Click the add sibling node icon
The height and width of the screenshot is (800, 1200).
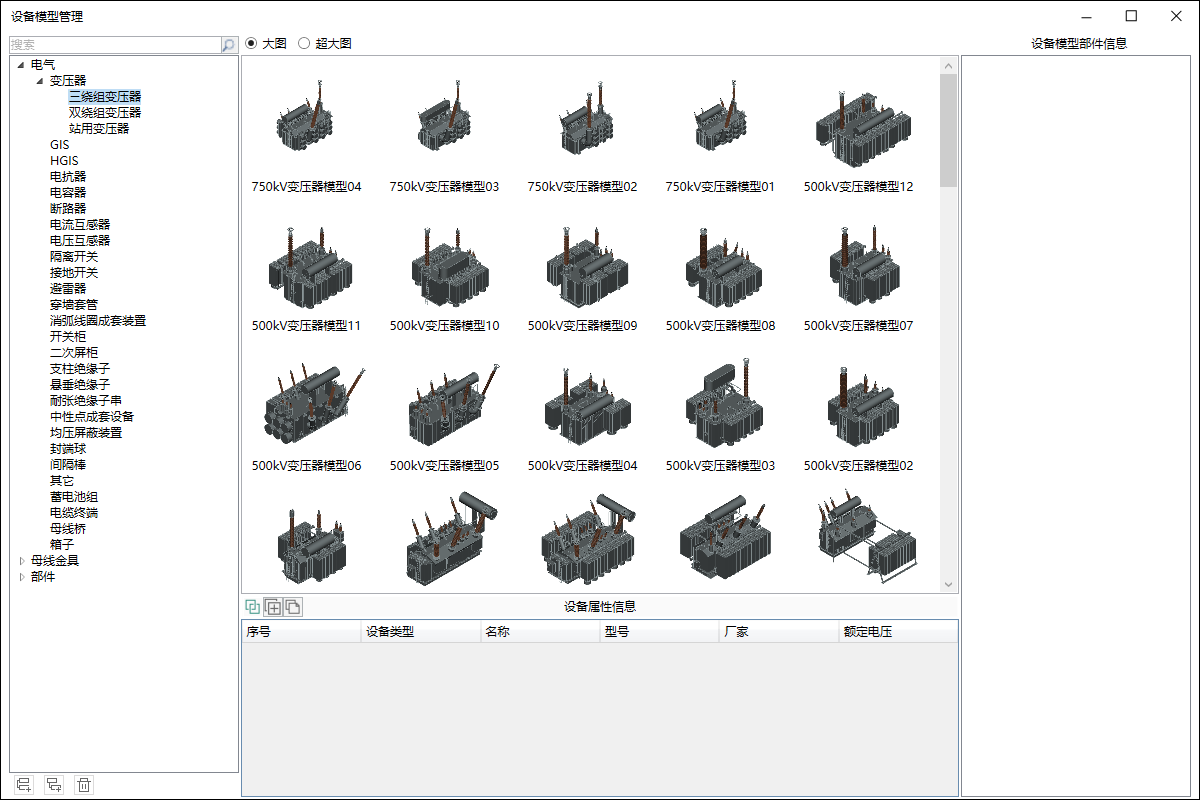24,786
